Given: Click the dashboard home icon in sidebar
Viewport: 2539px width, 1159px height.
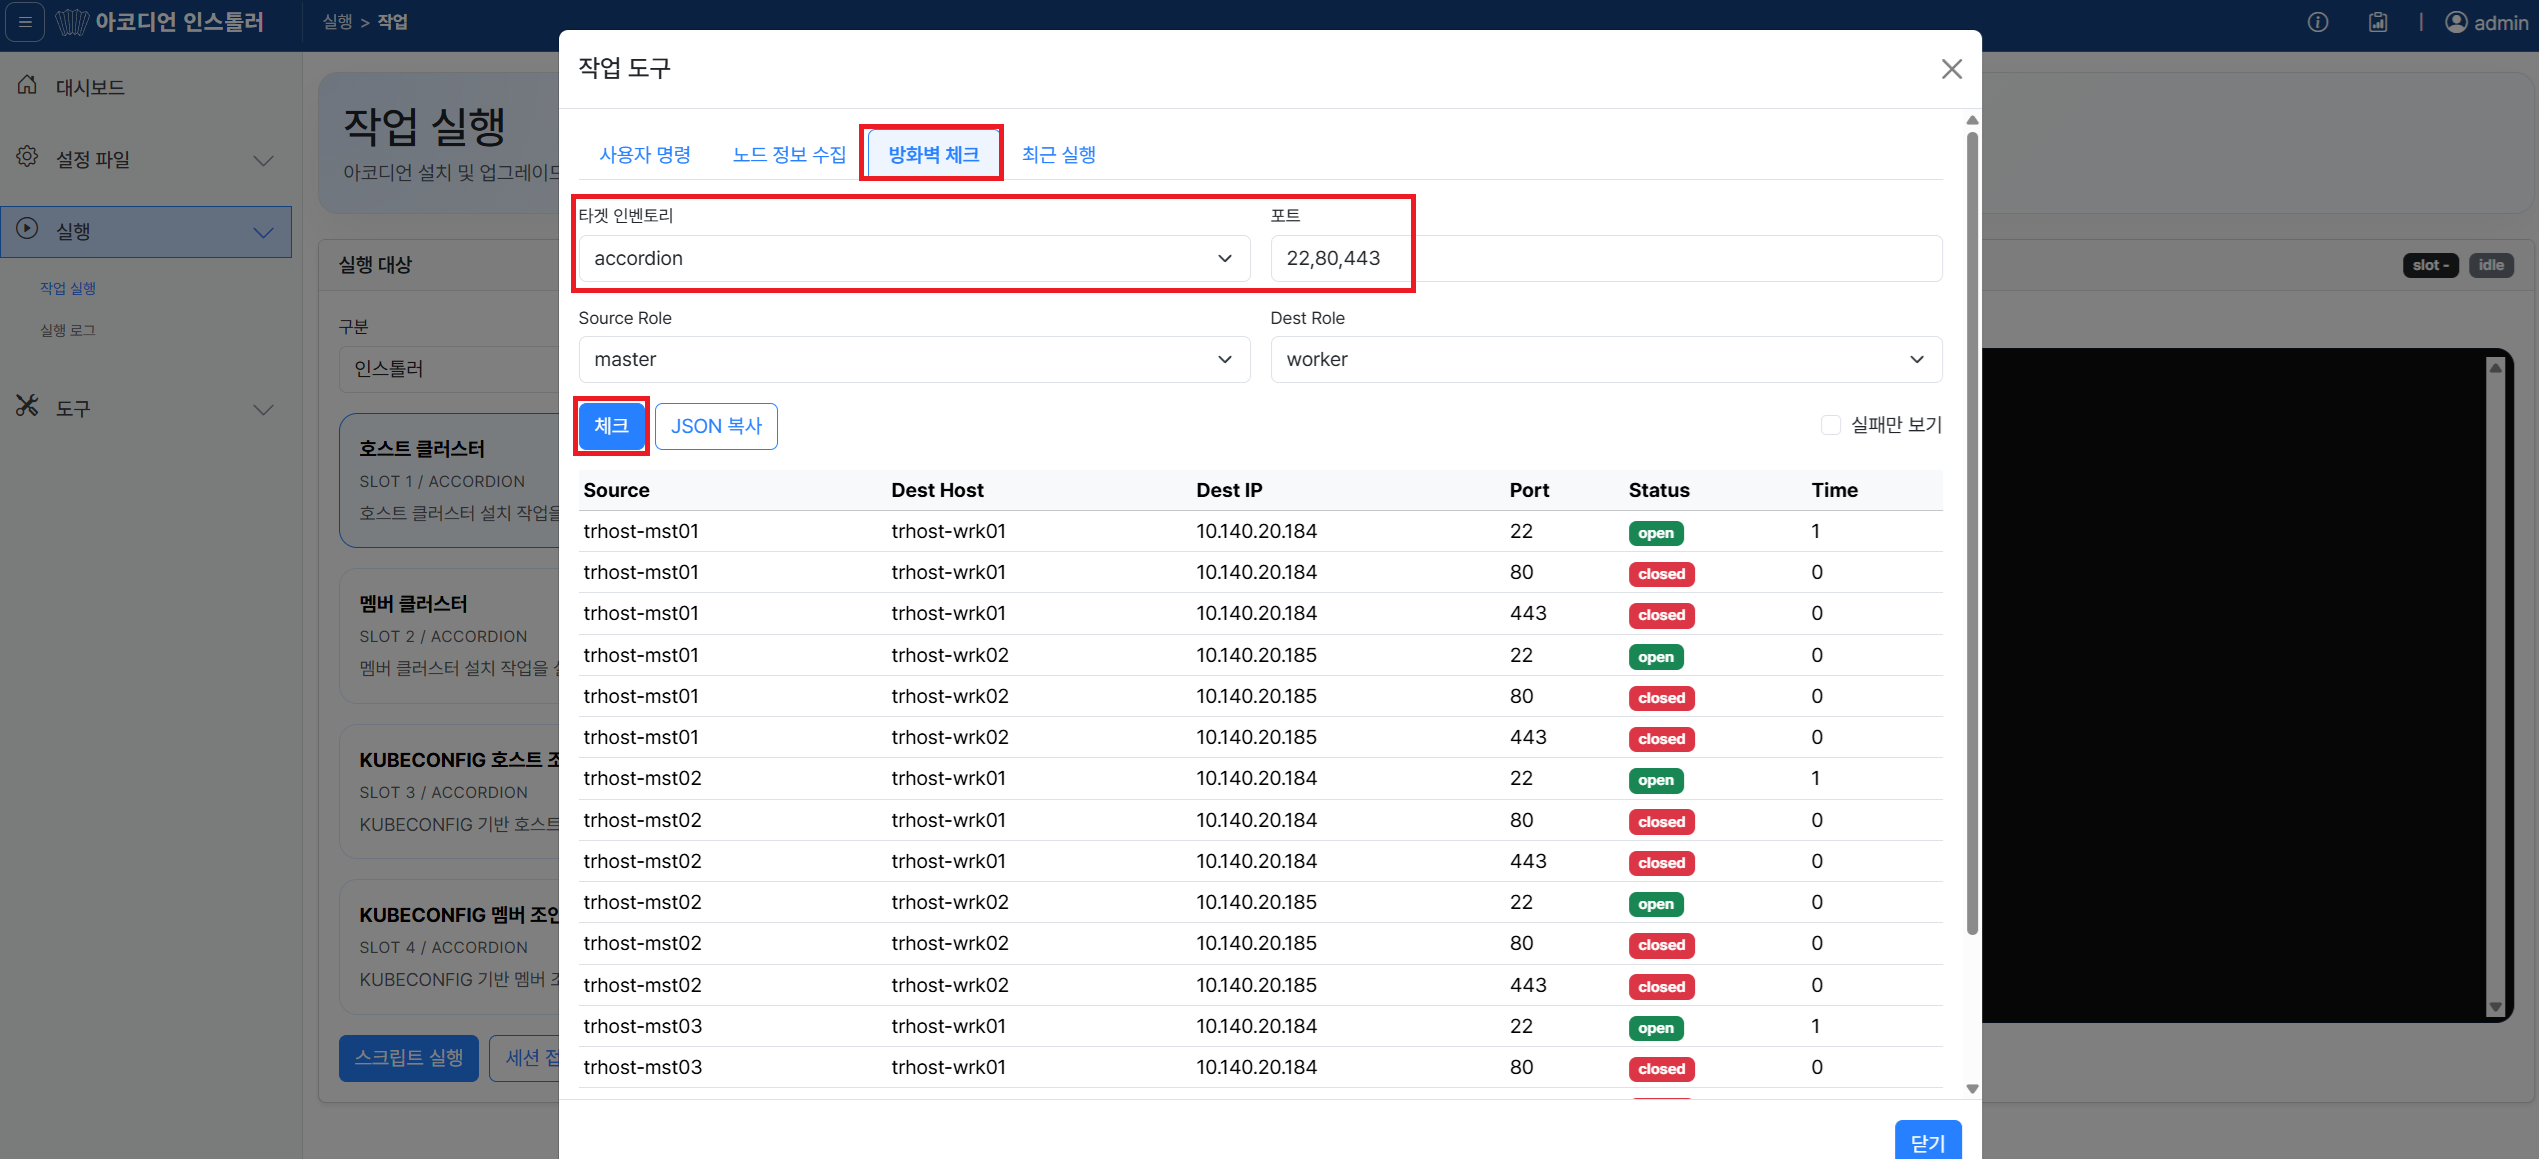Looking at the screenshot, I should click(x=27, y=85).
